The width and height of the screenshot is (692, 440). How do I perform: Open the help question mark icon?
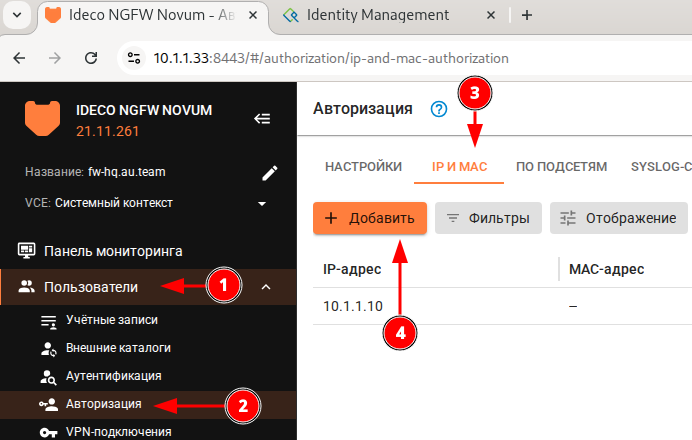[438, 109]
